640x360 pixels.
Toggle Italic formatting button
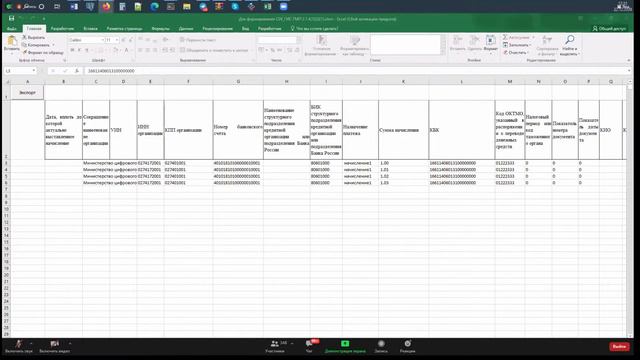click(80, 50)
